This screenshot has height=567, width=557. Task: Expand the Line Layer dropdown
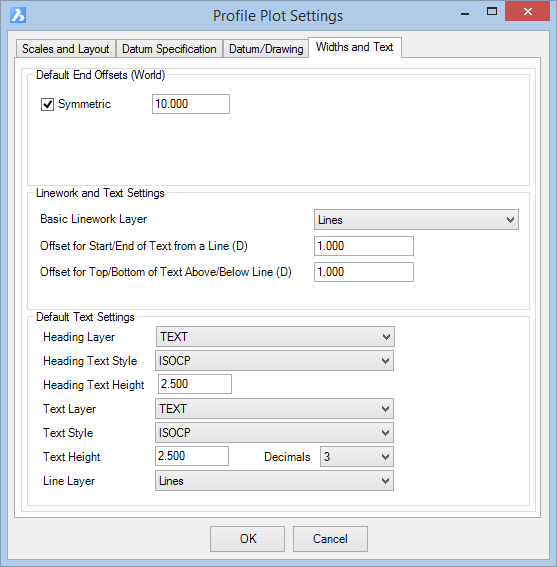(274, 481)
